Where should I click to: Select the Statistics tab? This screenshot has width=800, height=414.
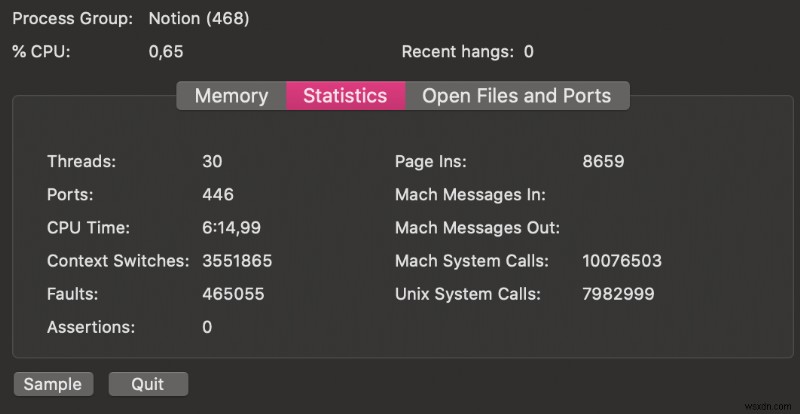(345, 96)
